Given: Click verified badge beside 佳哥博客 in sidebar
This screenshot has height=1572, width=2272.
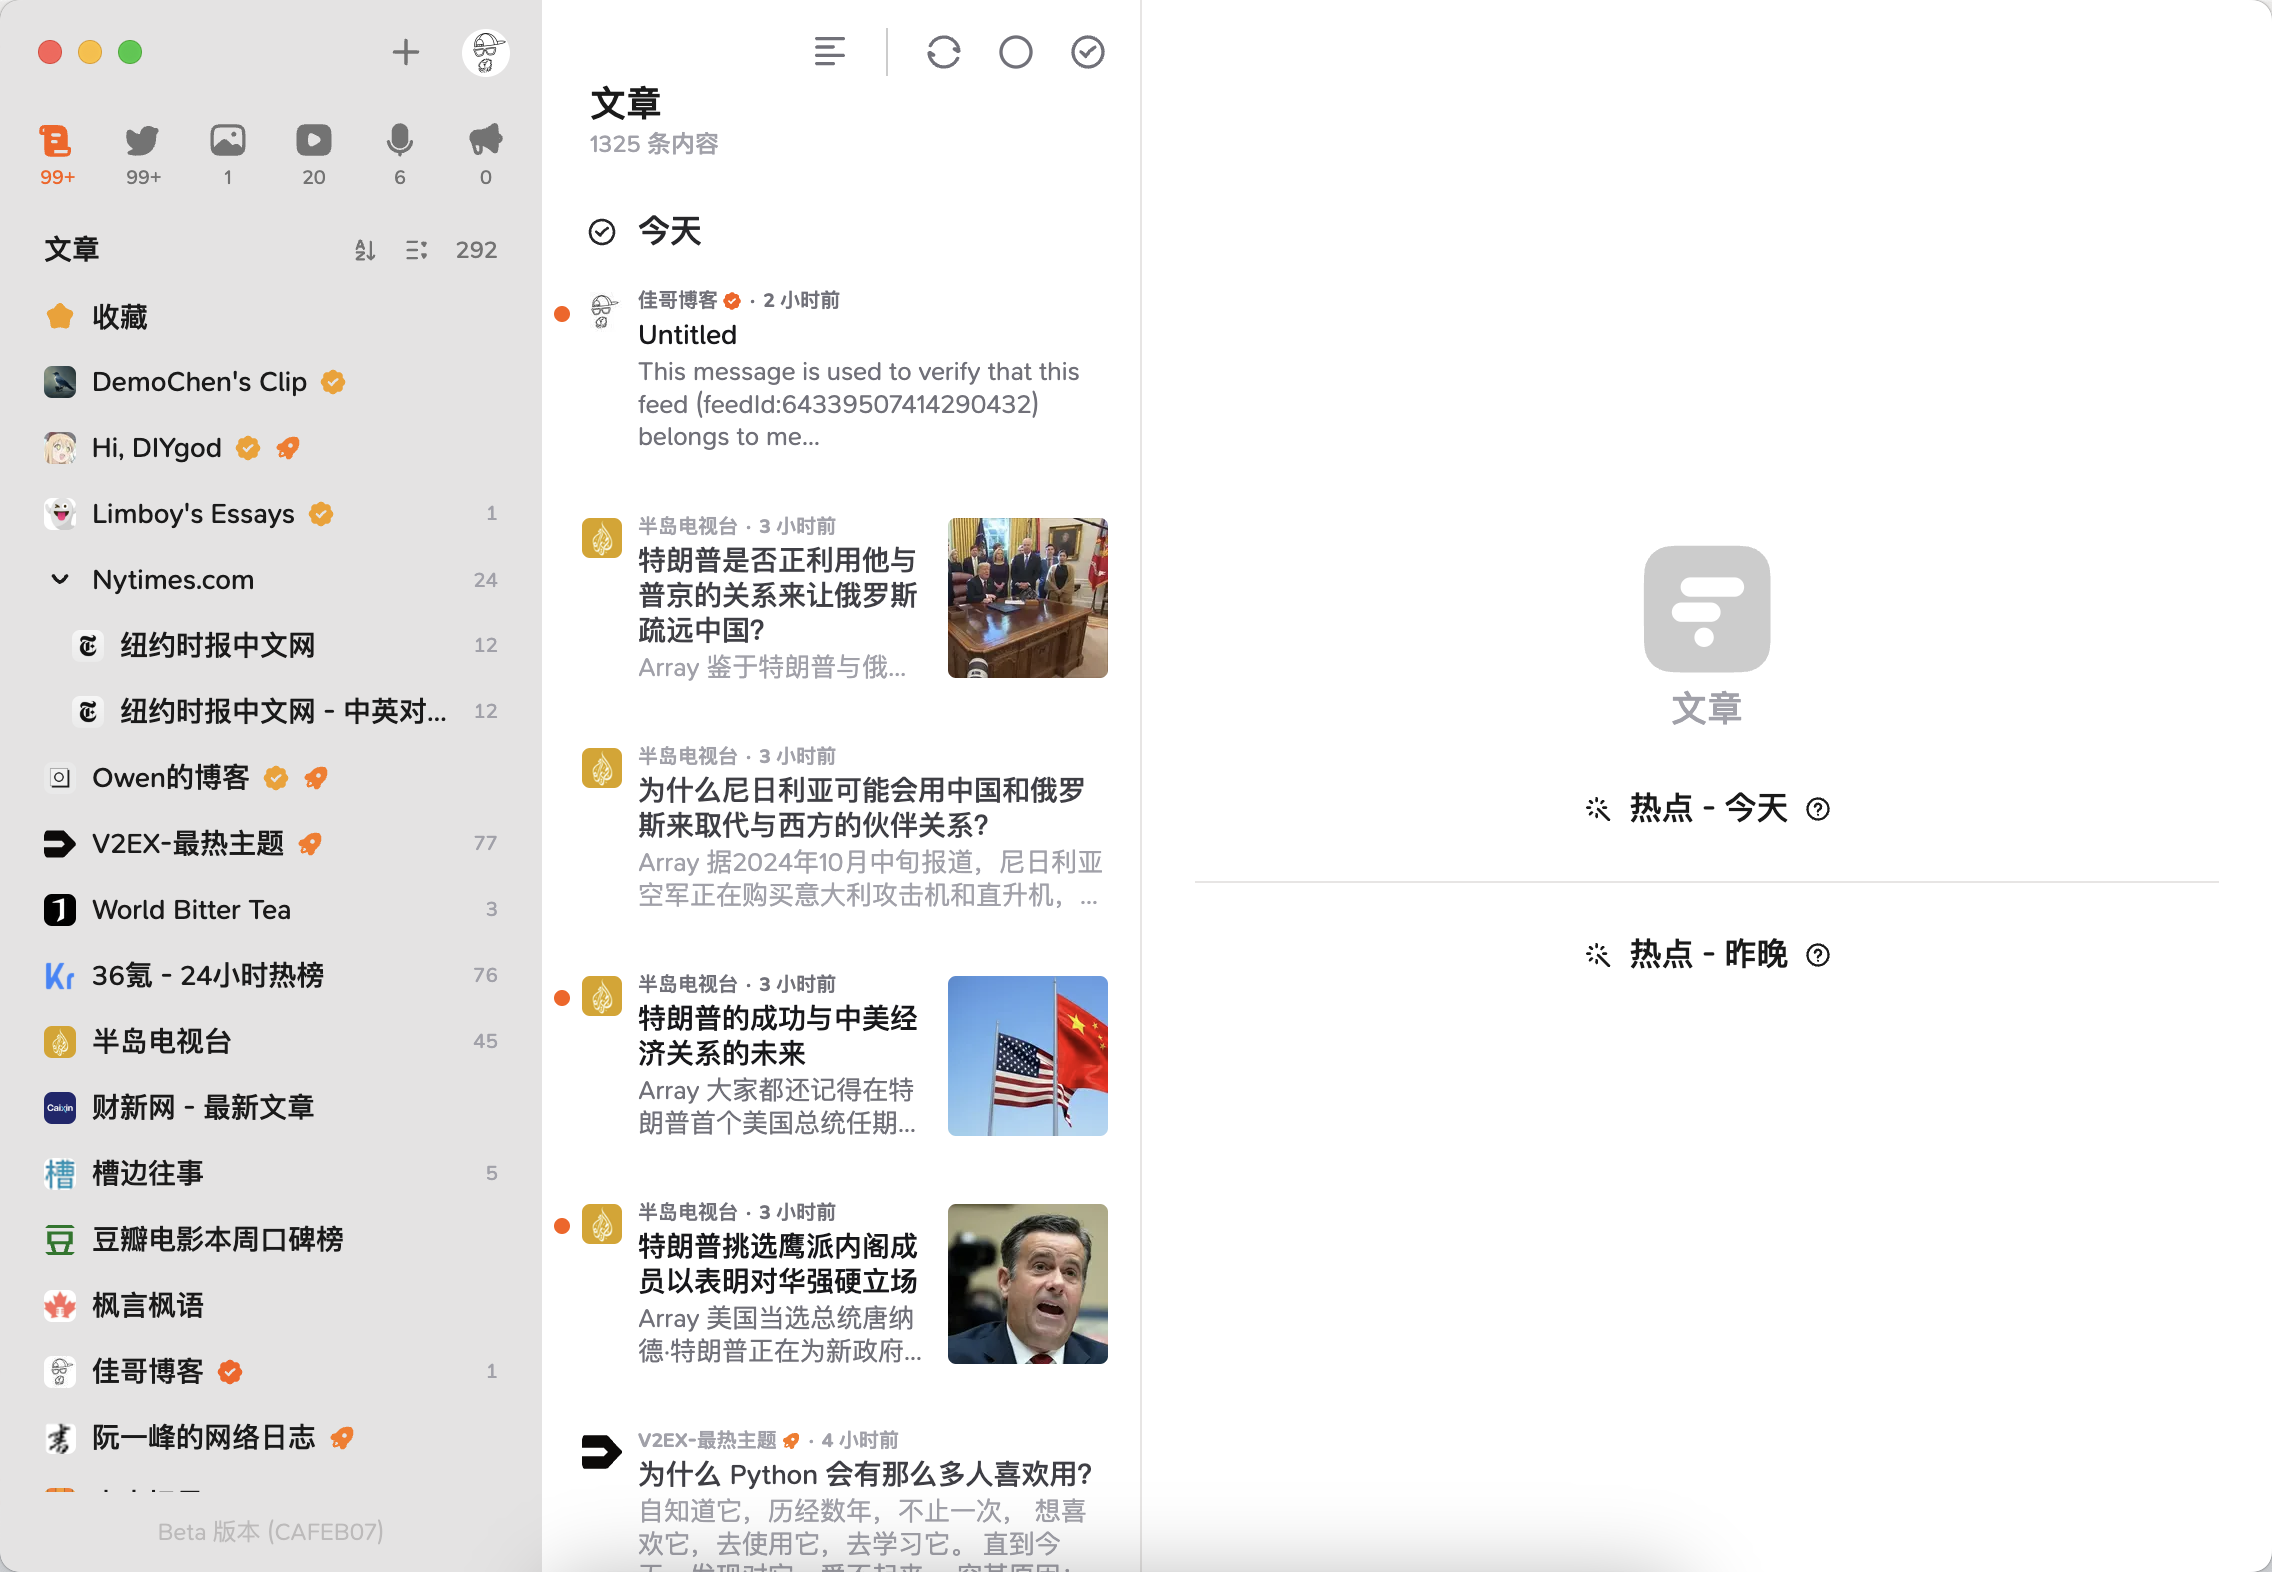Looking at the screenshot, I should [x=230, y=1372].
